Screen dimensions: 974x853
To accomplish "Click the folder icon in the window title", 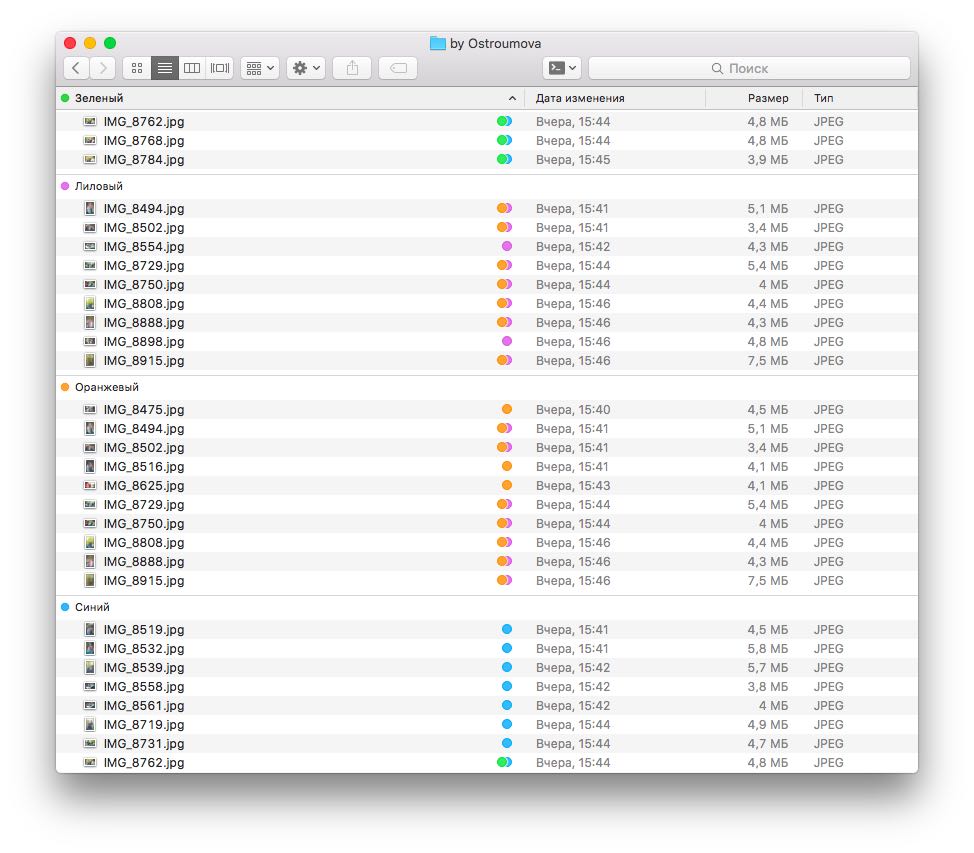I will [438, 43].
